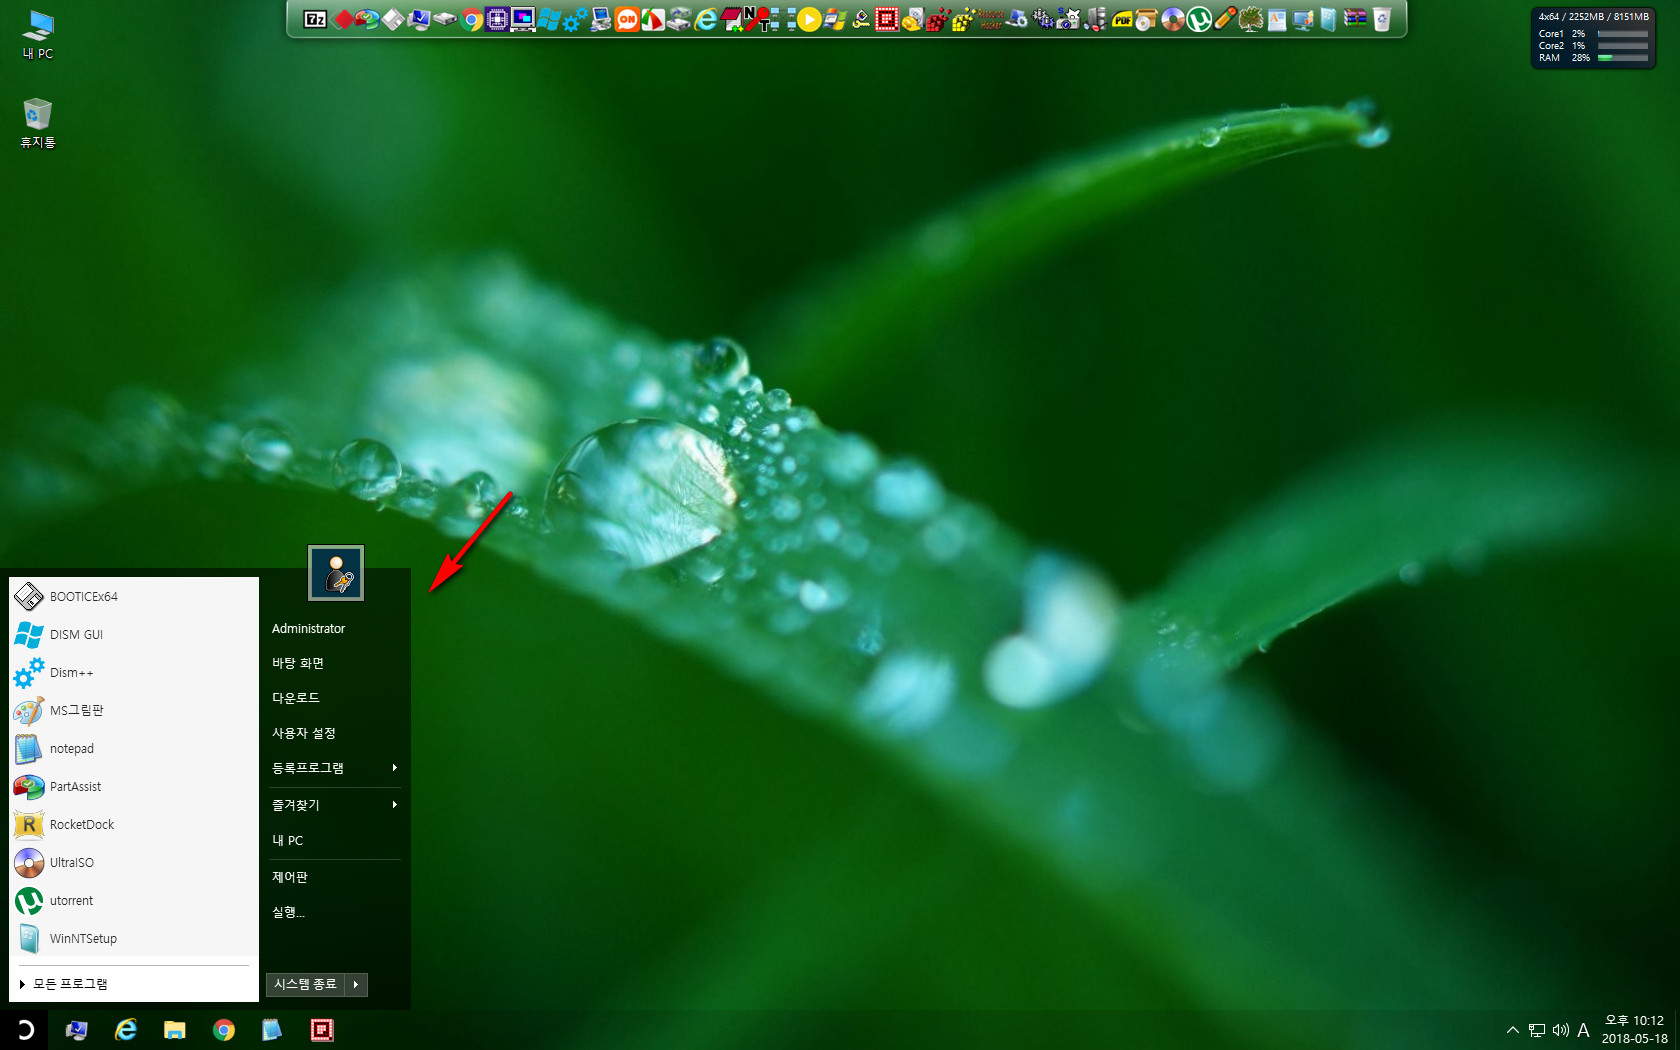The height and width of the screenshot is (1050, 1680).
Task: Open the Administrator folder link
Action: coord(308,629)
